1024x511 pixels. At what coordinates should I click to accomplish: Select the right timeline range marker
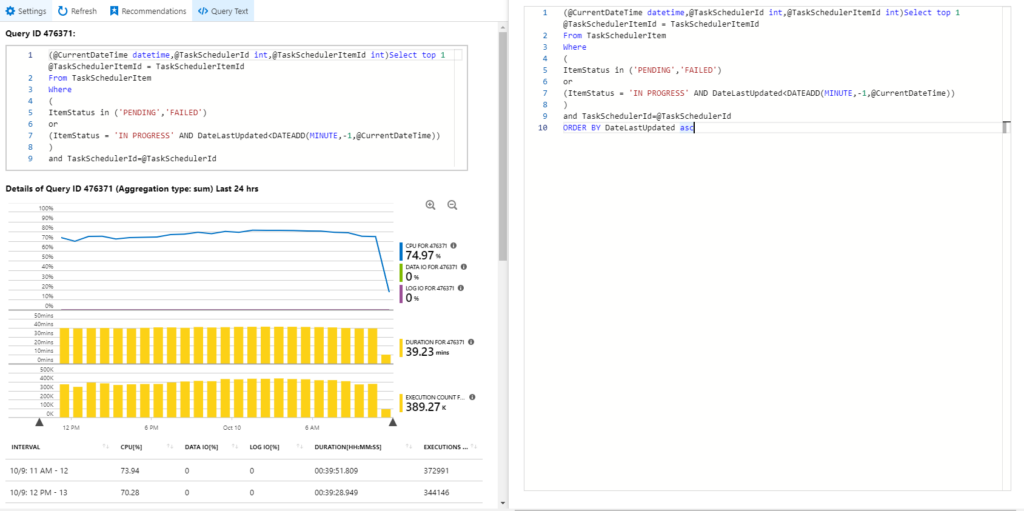[x=392, y=422]
